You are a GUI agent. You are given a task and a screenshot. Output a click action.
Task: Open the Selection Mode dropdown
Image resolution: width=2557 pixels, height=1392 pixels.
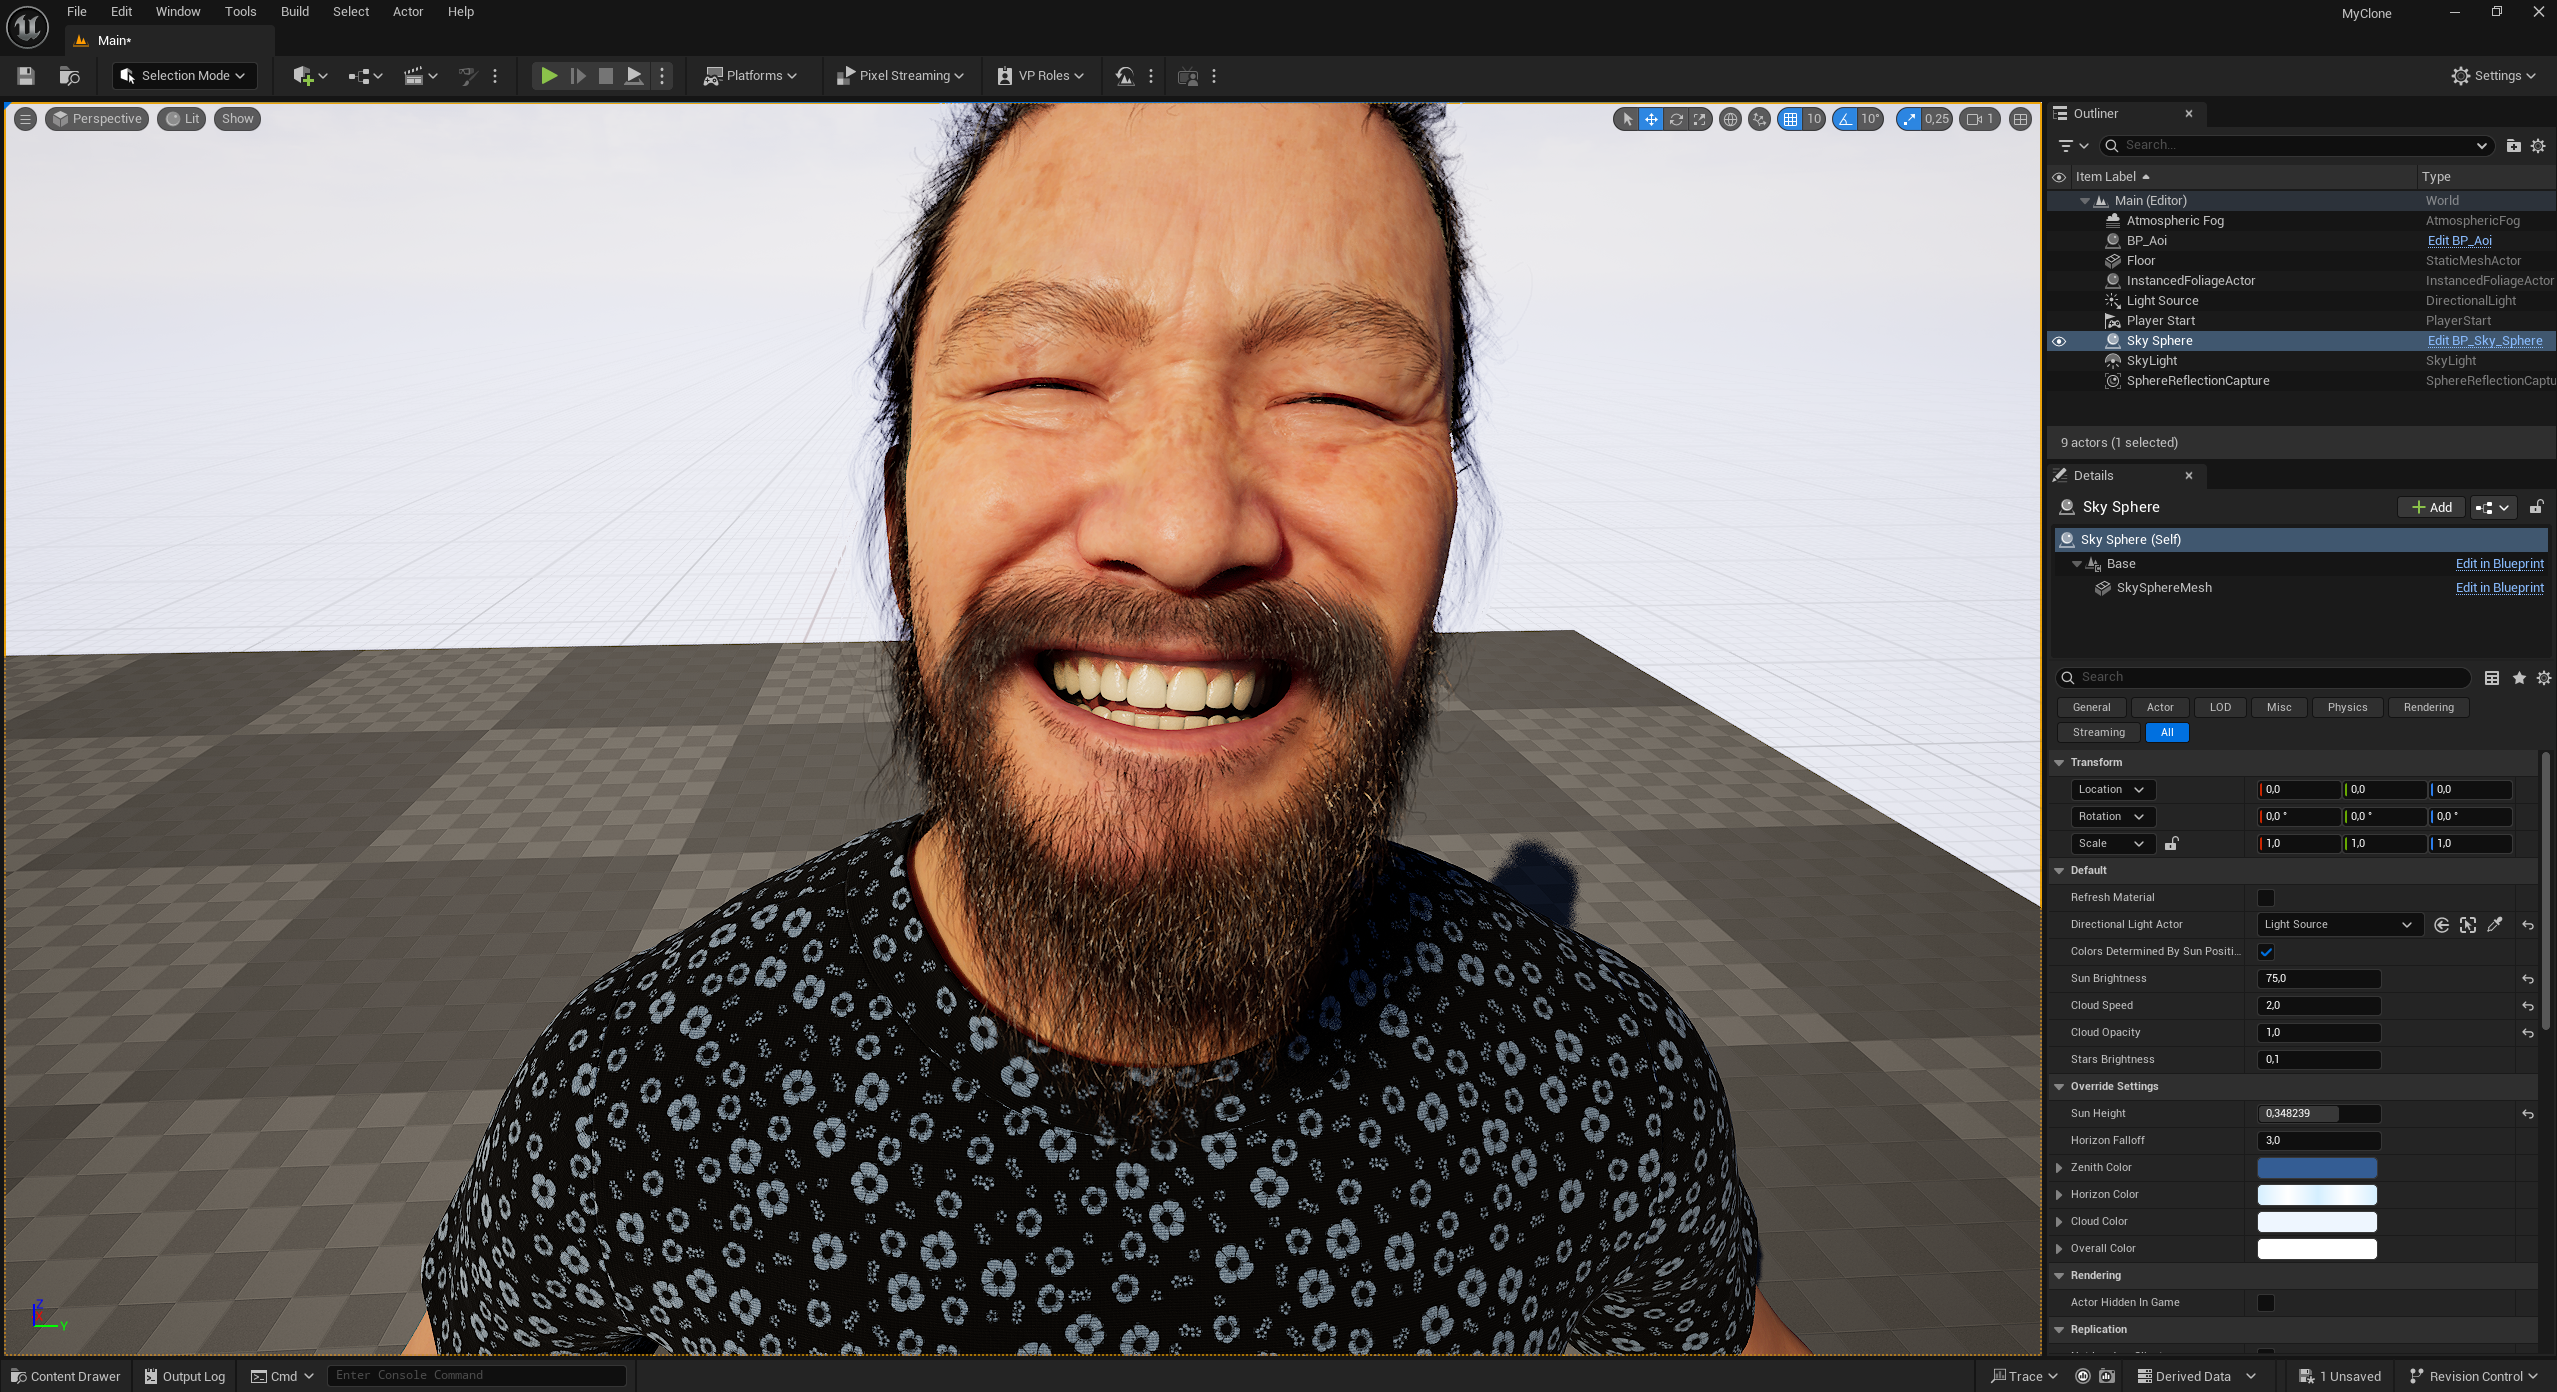184,76
